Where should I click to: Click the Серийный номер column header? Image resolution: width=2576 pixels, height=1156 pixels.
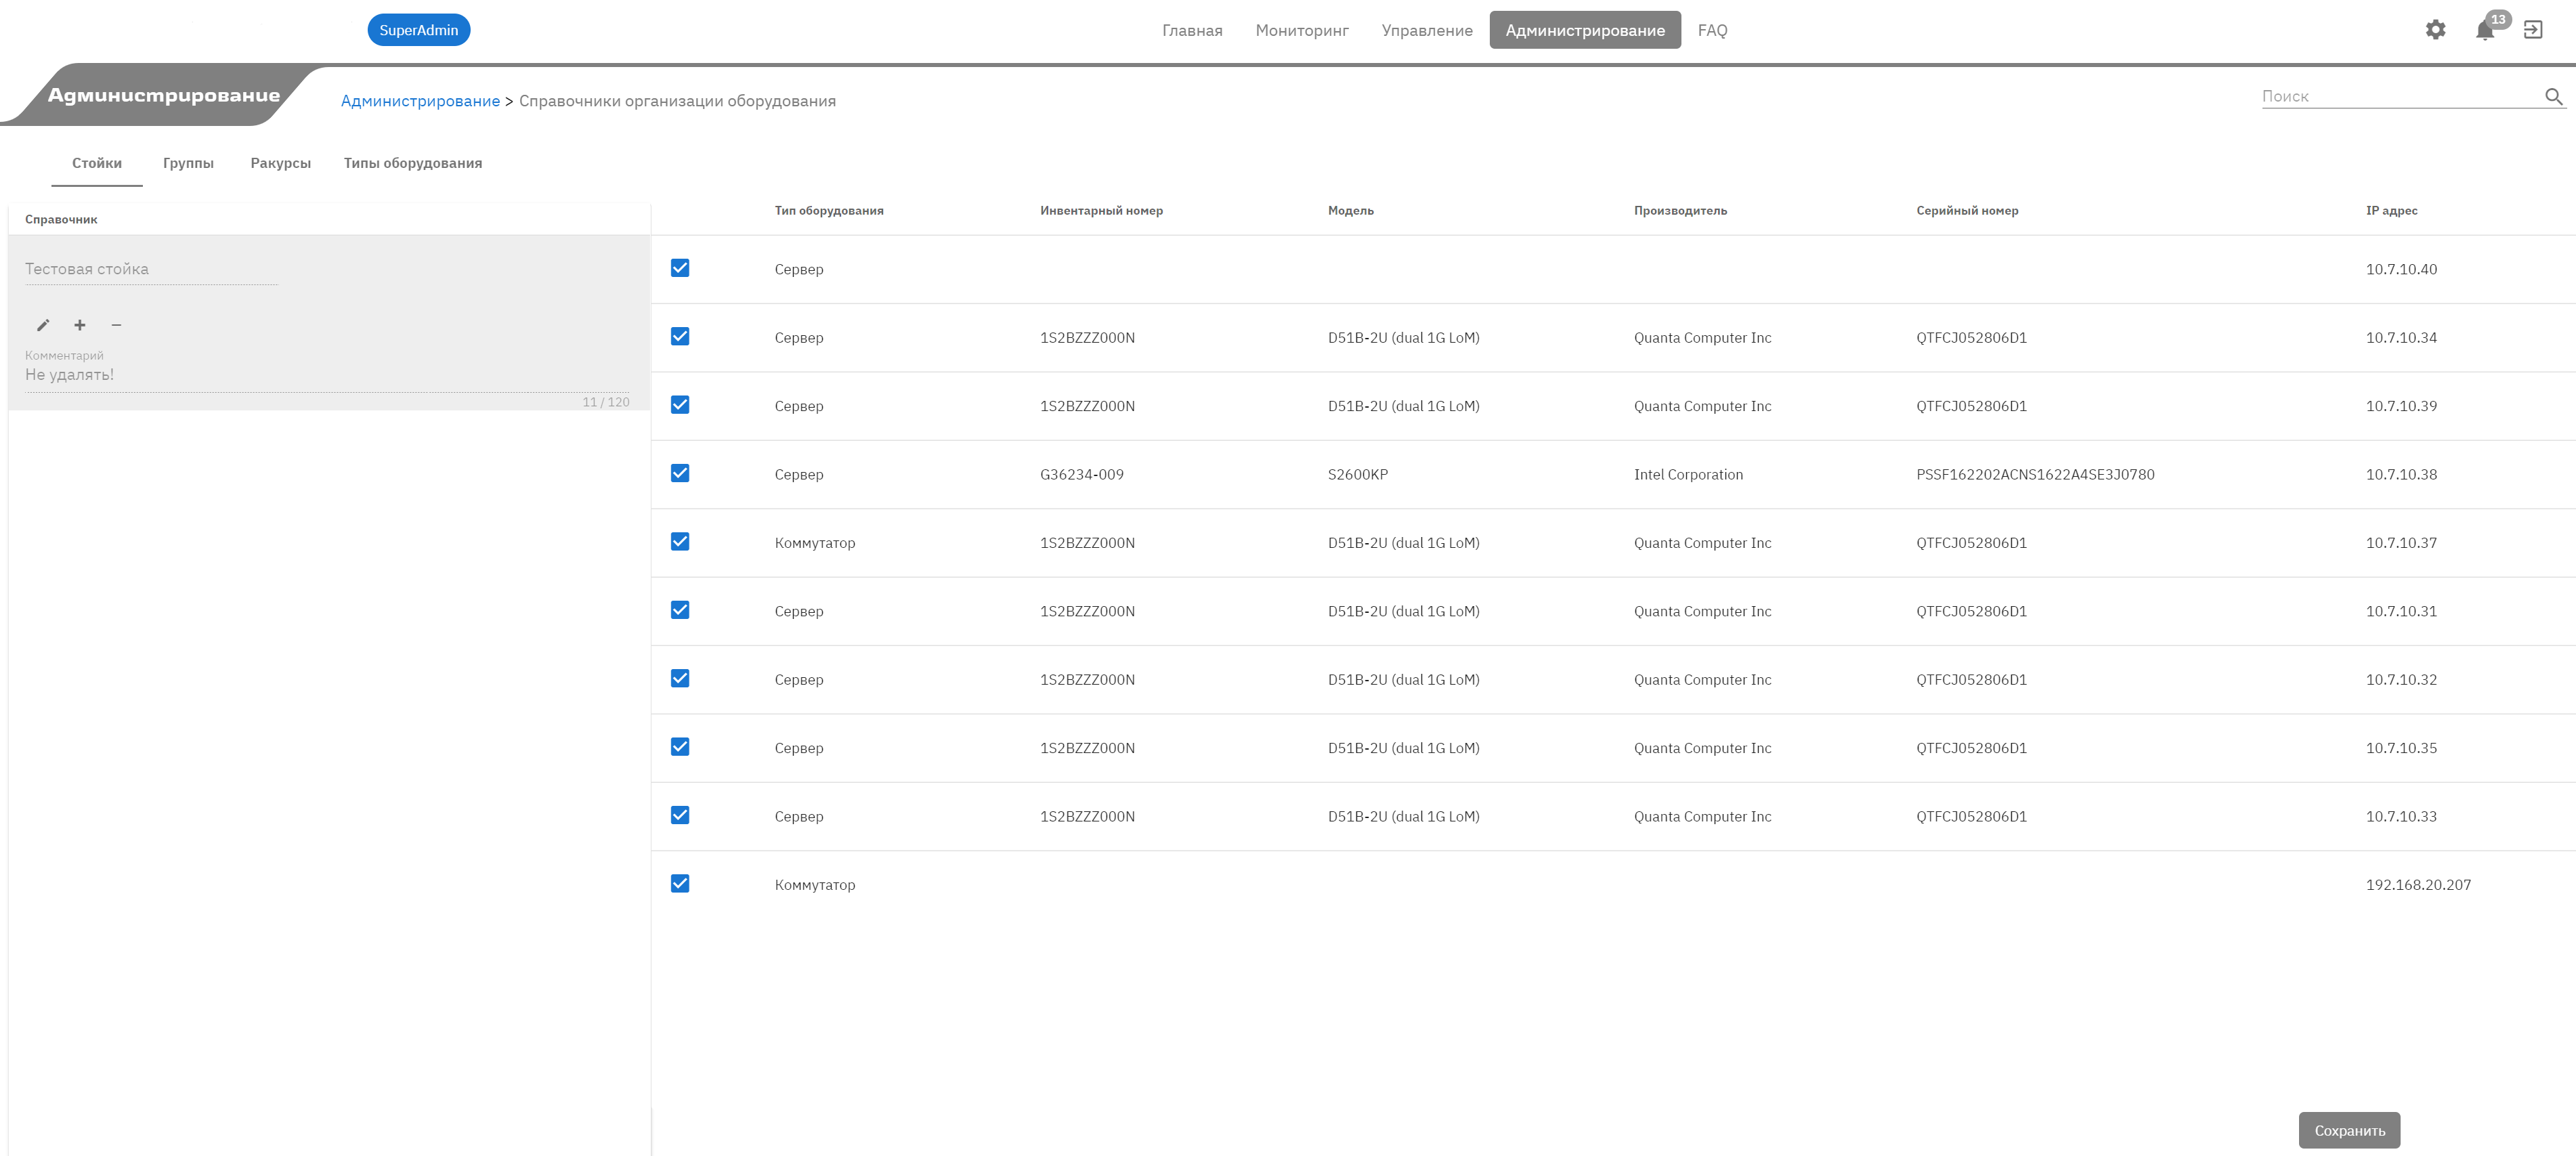pos(1967,211)
